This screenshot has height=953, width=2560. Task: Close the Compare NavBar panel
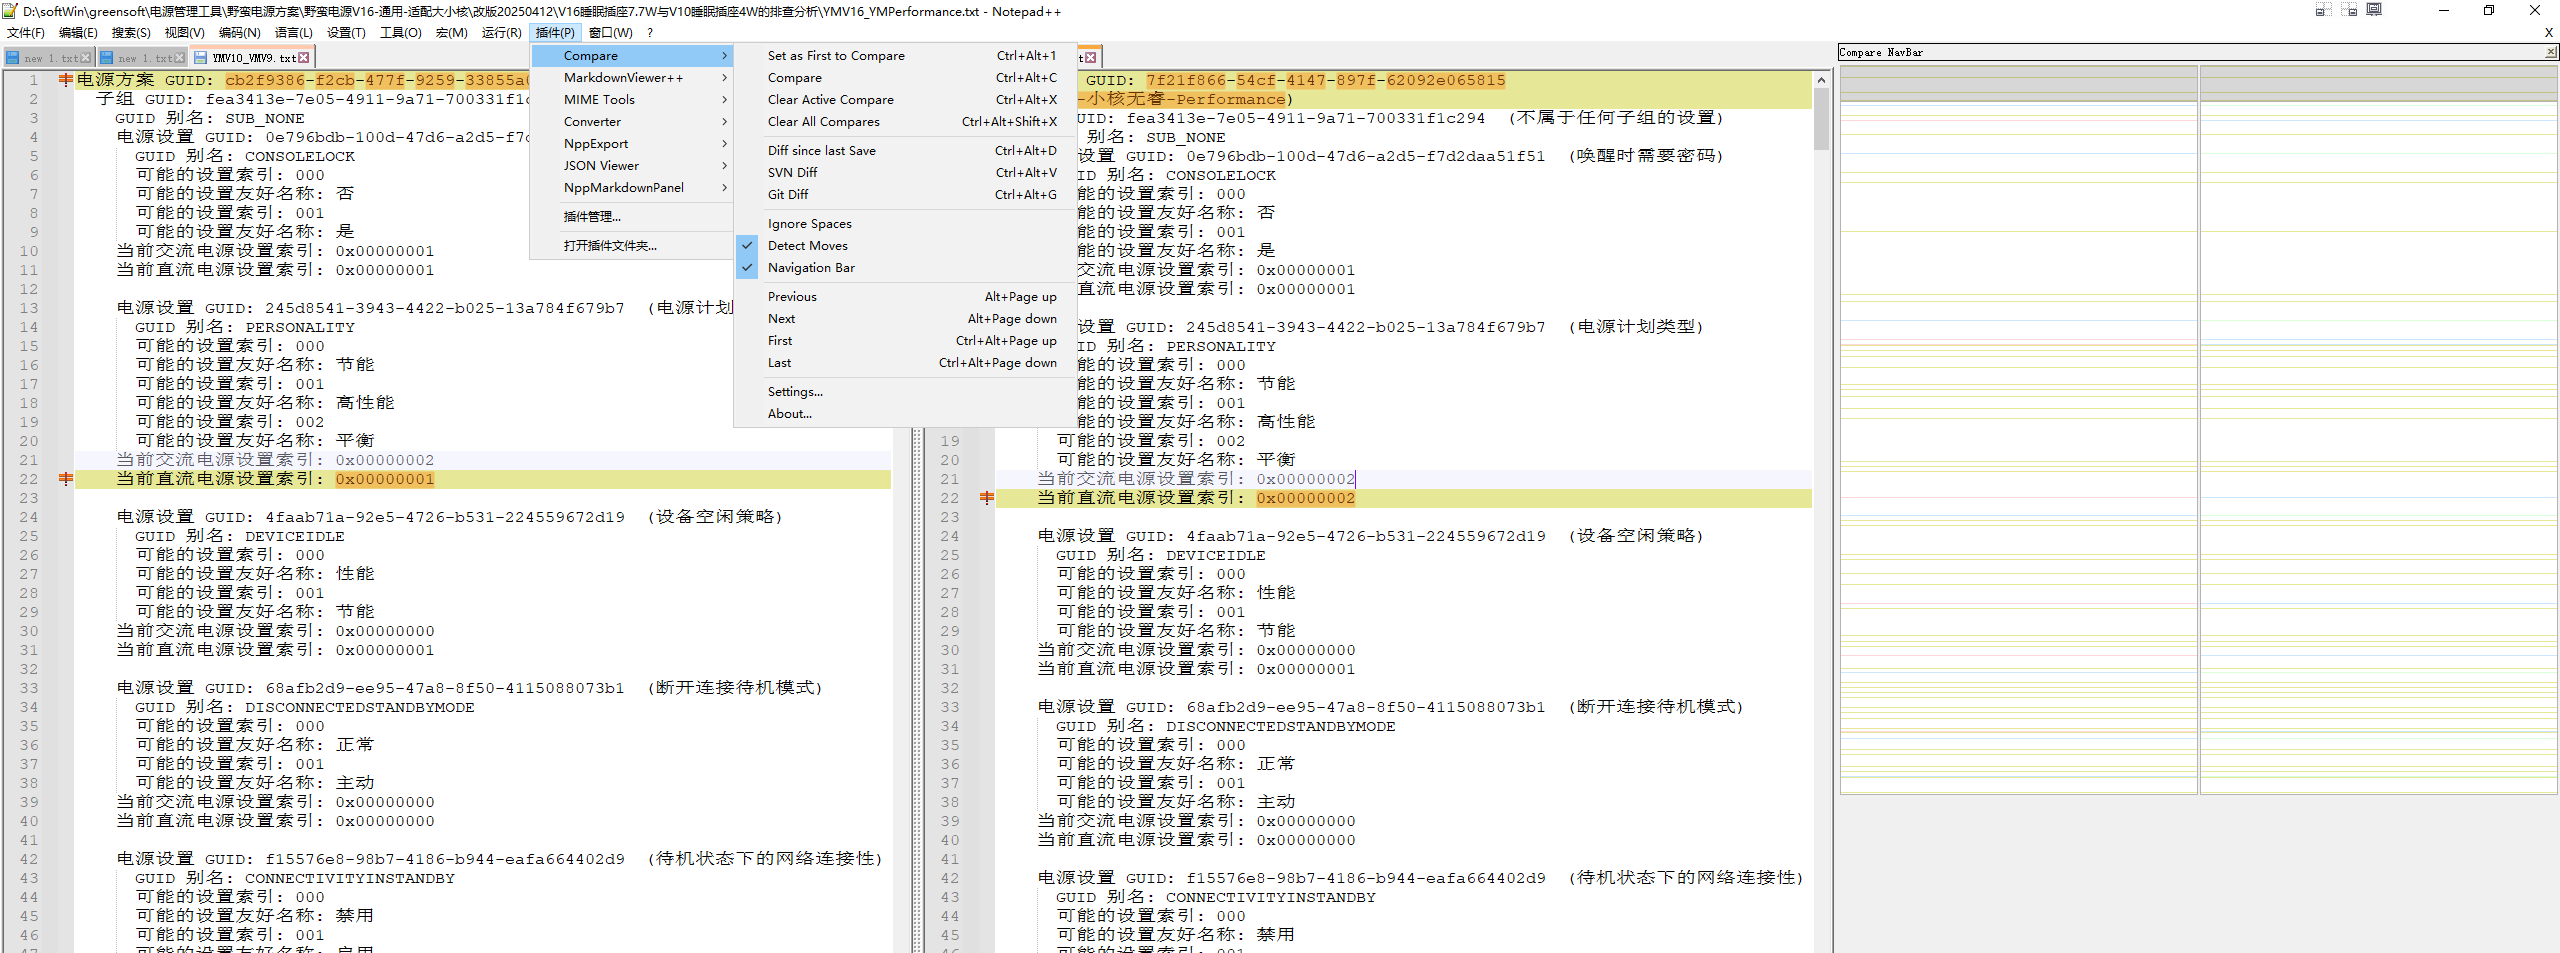tap(2549, 52)
